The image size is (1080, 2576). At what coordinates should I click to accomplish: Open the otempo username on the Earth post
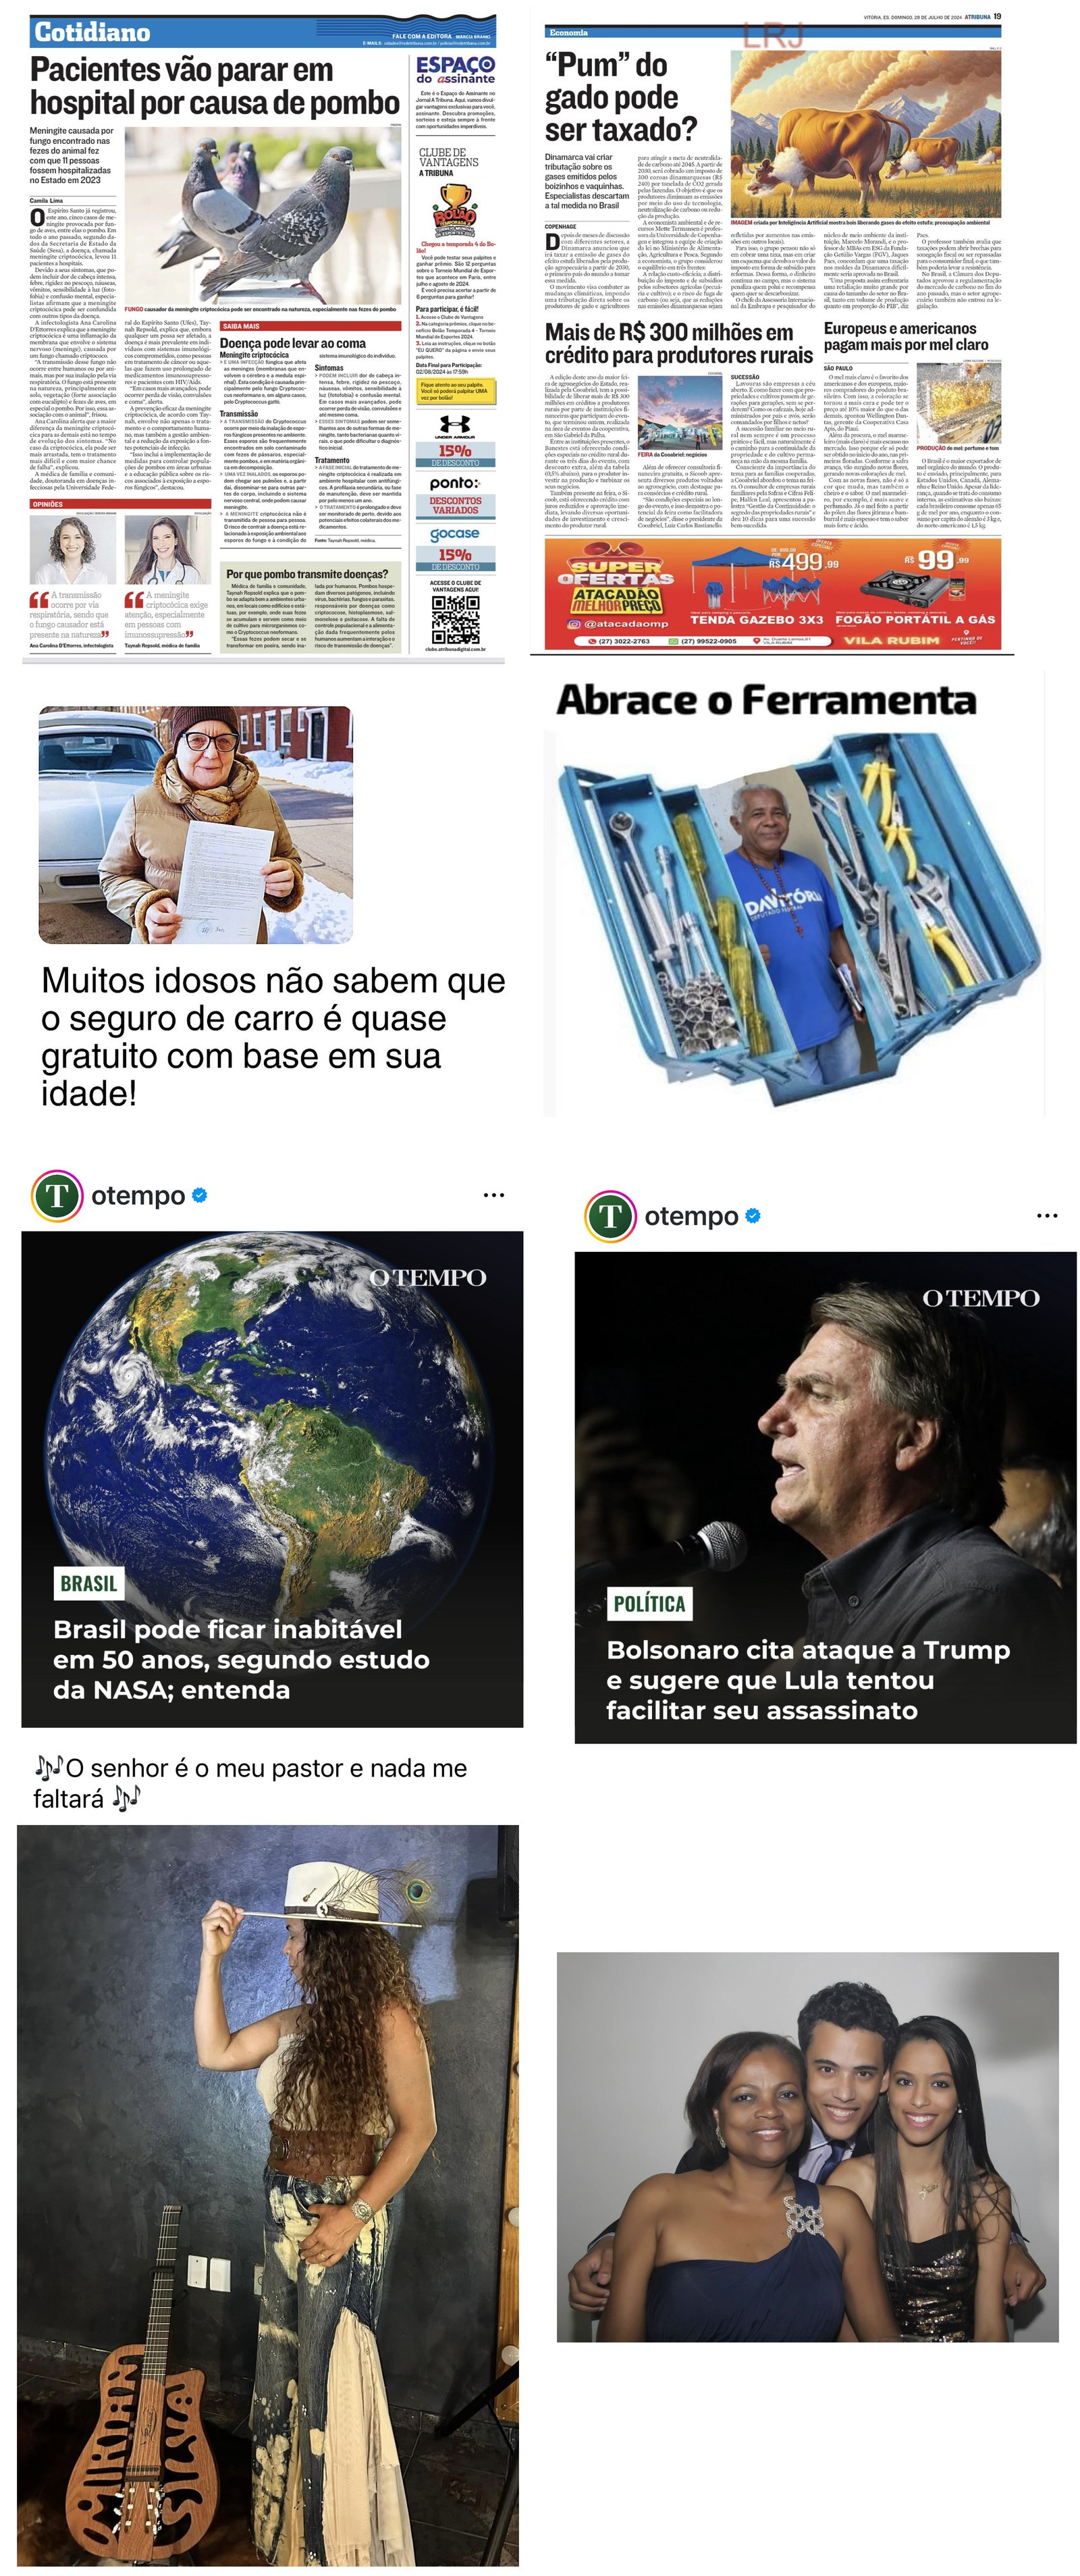pyautogui.click(x=138, y=1195)
